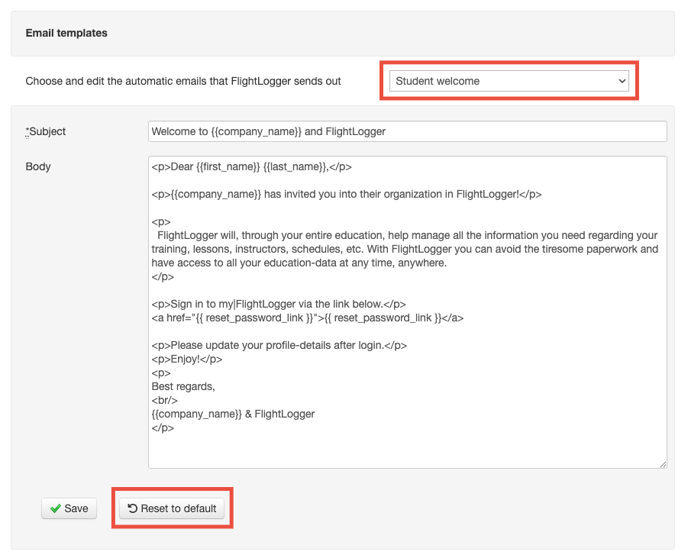This screenshot has width=688, height=558.
Task: Click the Please update your profile-details line
Action: 279,345
